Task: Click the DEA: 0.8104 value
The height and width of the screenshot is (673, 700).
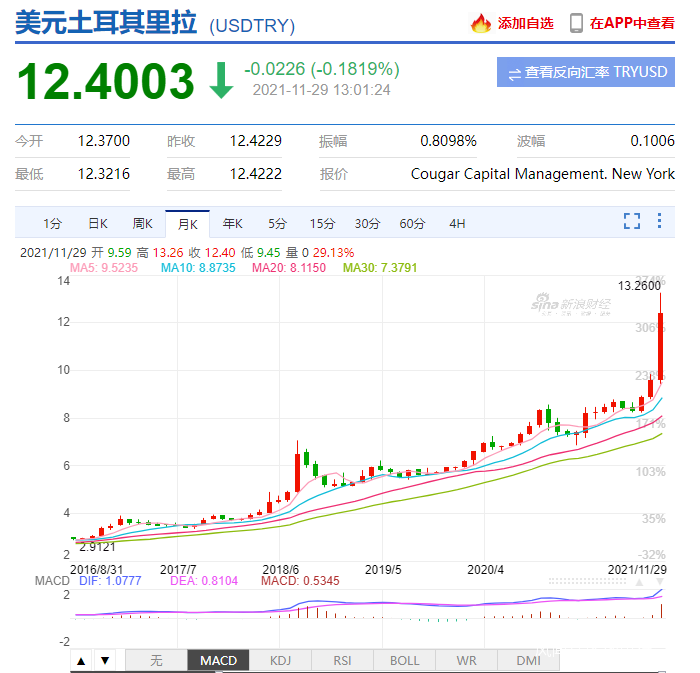Action: pyautogui.click(x=204, y=581)
